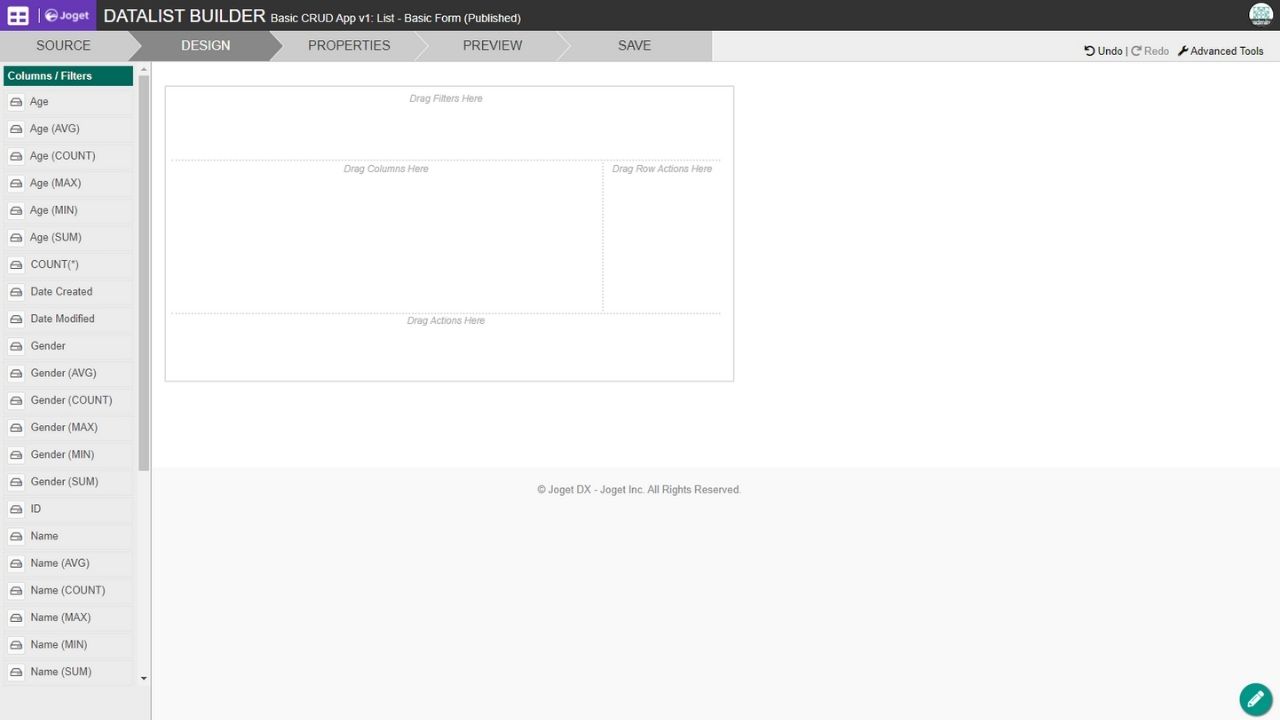
Task: Click the app grid icon in top-left corner
Action: click(18, 15)
